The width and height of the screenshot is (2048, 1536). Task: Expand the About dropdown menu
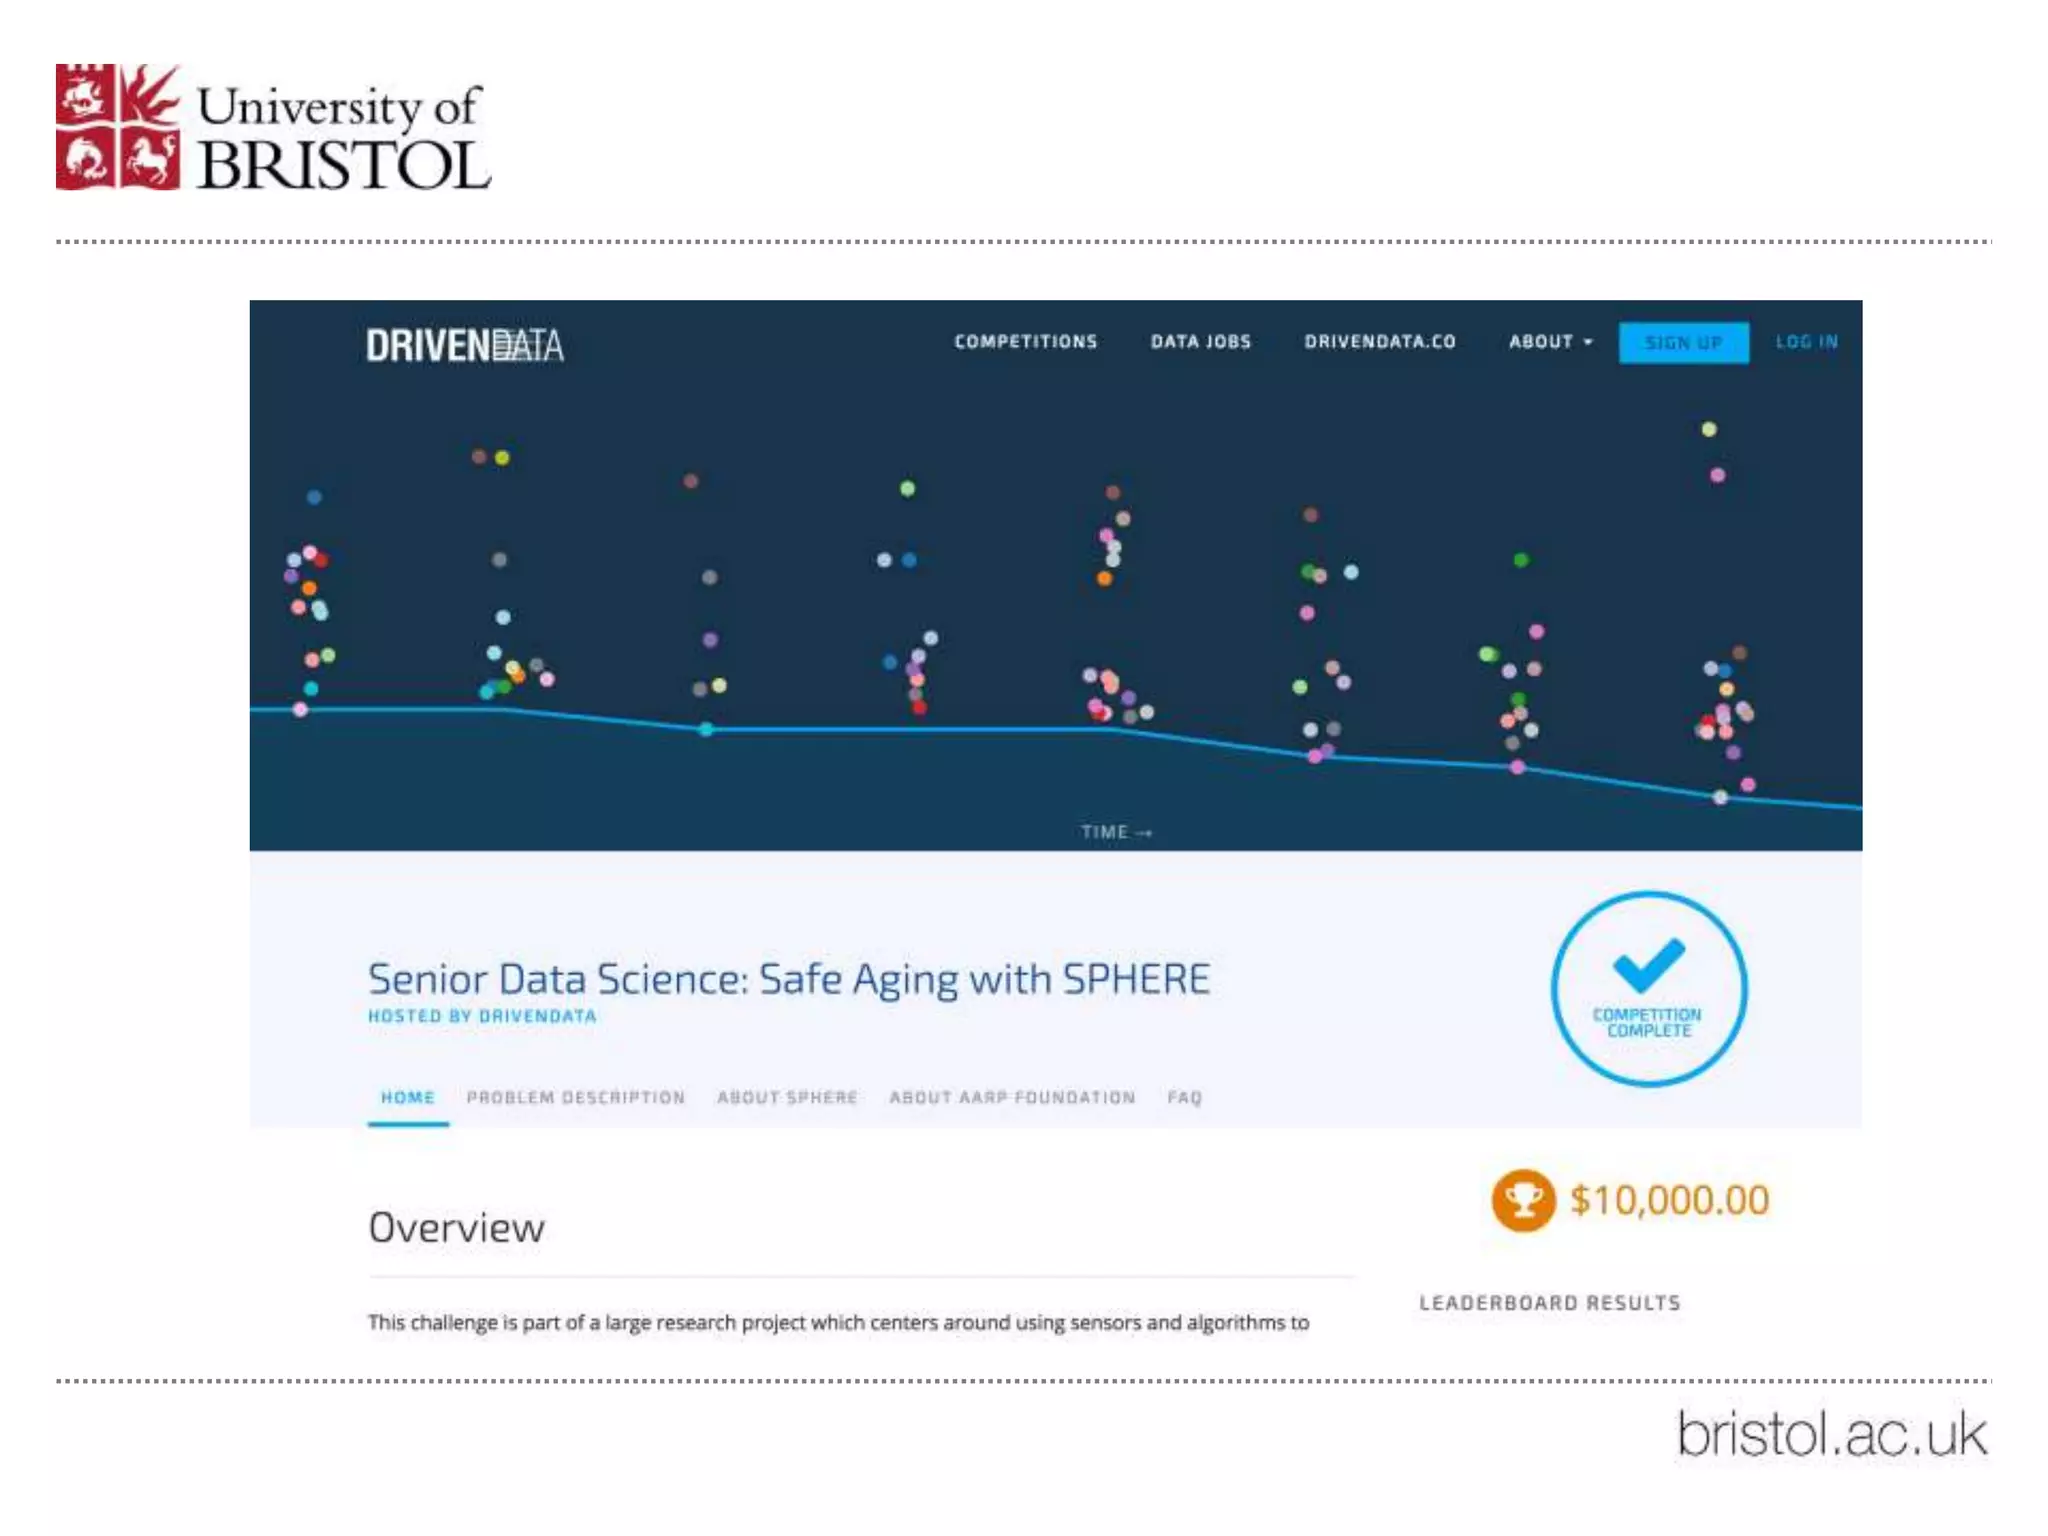1550,342
